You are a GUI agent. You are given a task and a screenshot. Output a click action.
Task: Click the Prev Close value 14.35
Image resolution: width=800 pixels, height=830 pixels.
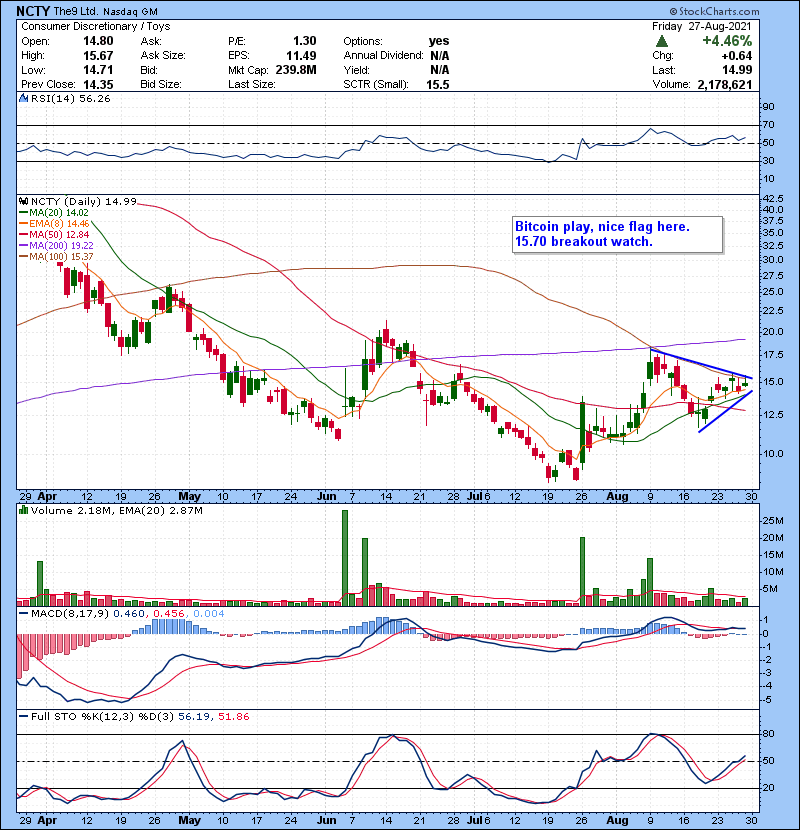pos(98,84)
